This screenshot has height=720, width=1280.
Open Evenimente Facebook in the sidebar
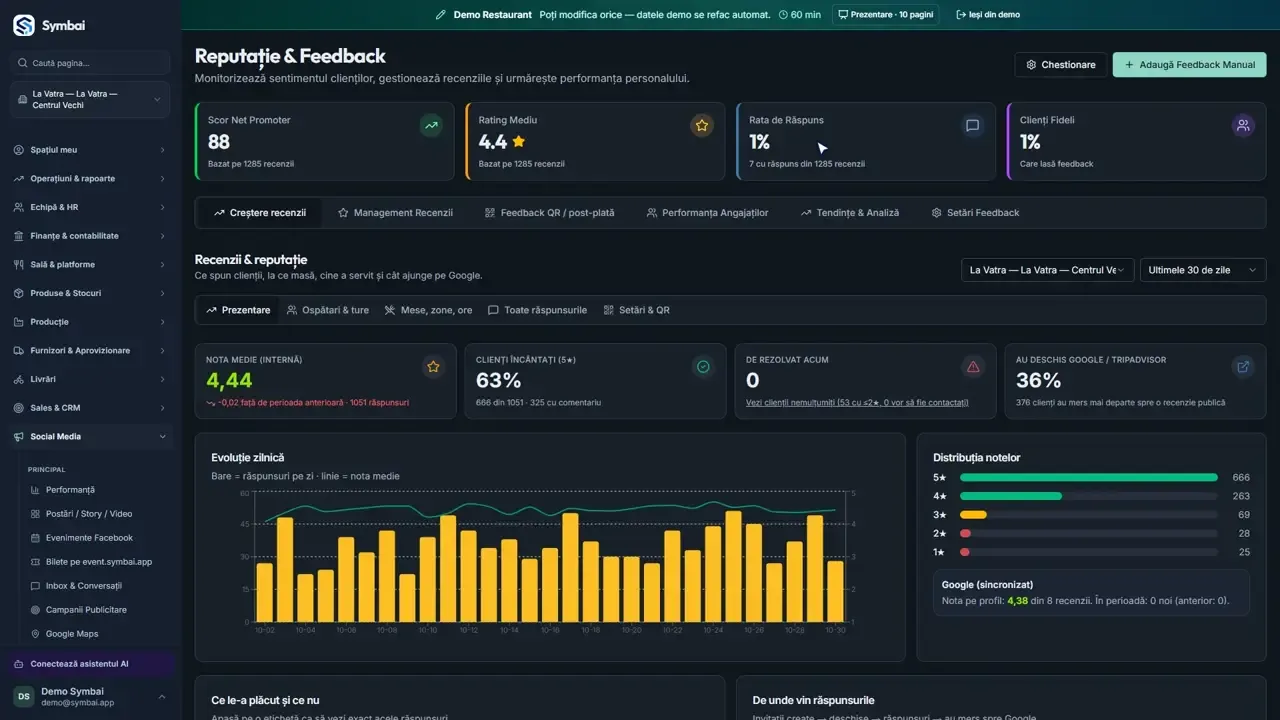point(90,538)
